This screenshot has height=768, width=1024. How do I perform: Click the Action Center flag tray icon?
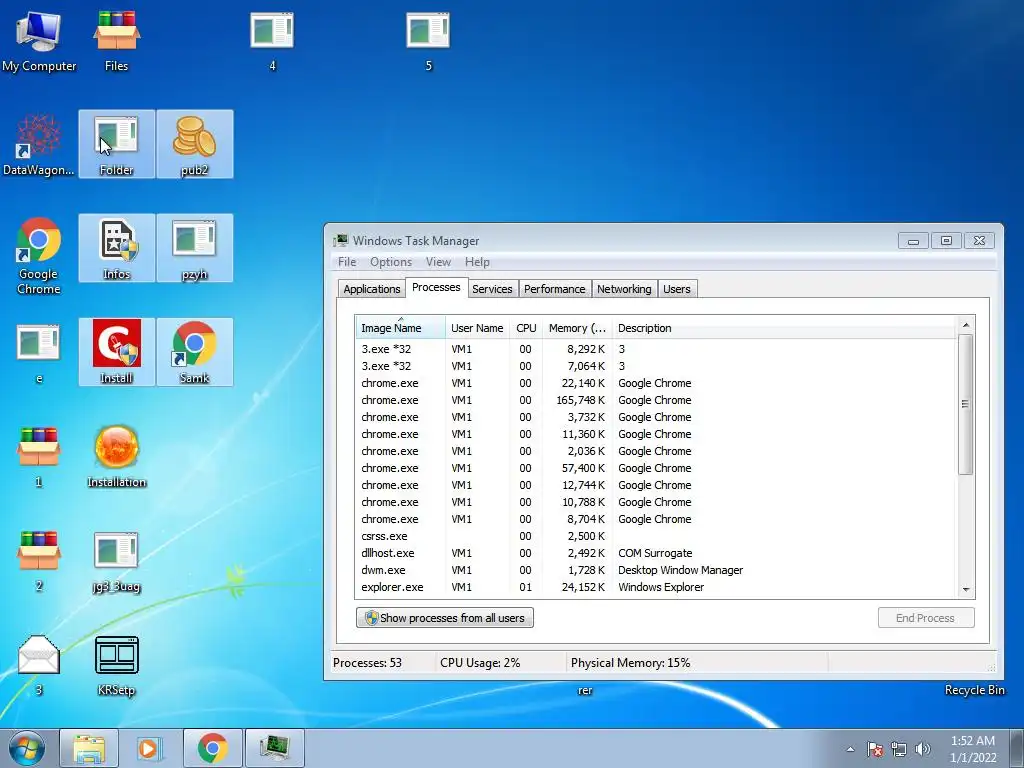[875, 749]
